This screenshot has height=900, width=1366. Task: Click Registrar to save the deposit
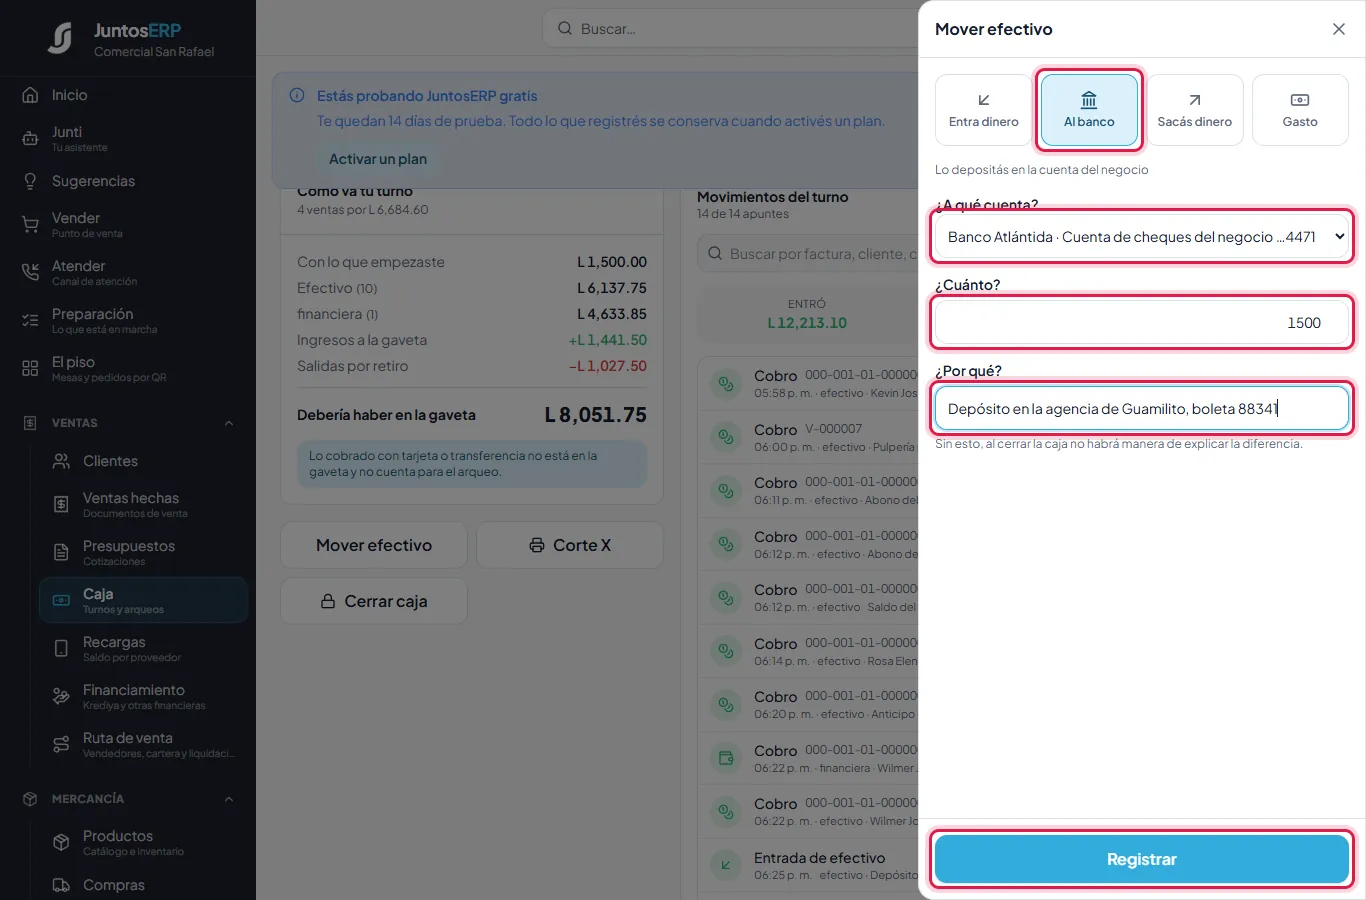point(1142,860)
